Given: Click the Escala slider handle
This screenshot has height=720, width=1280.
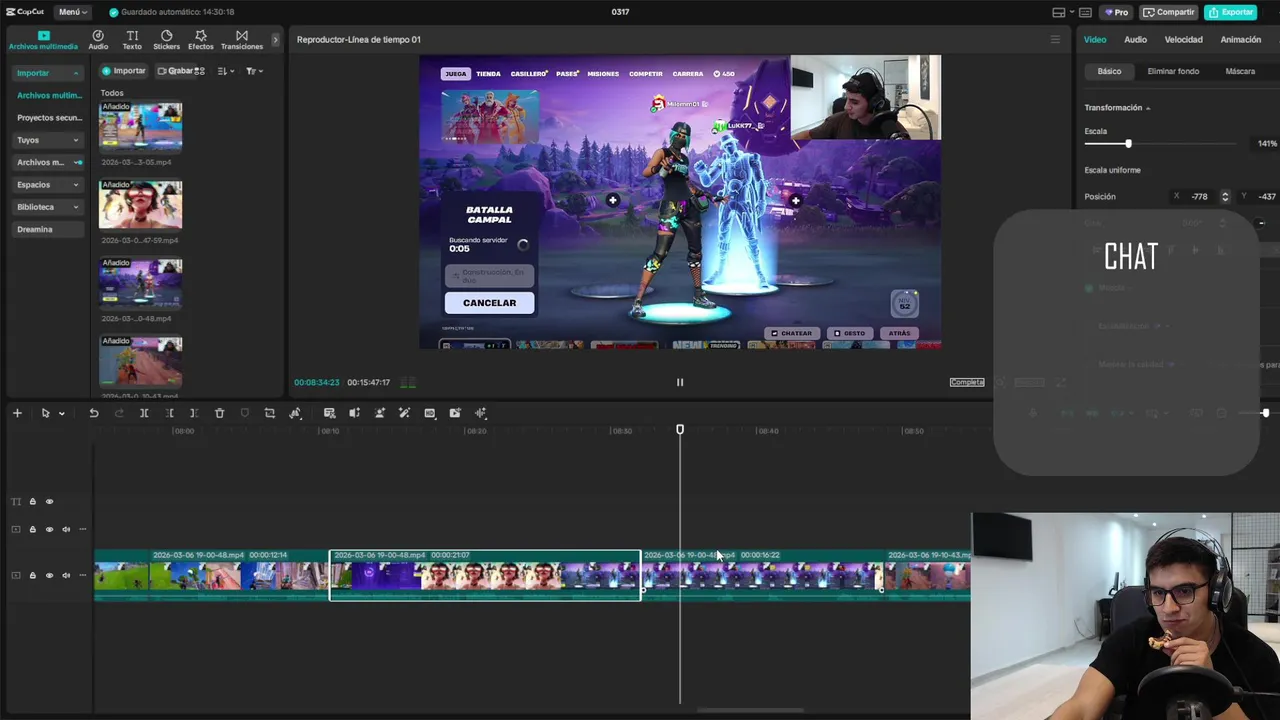Looking at the screenshot, I should click(1128, 144).
